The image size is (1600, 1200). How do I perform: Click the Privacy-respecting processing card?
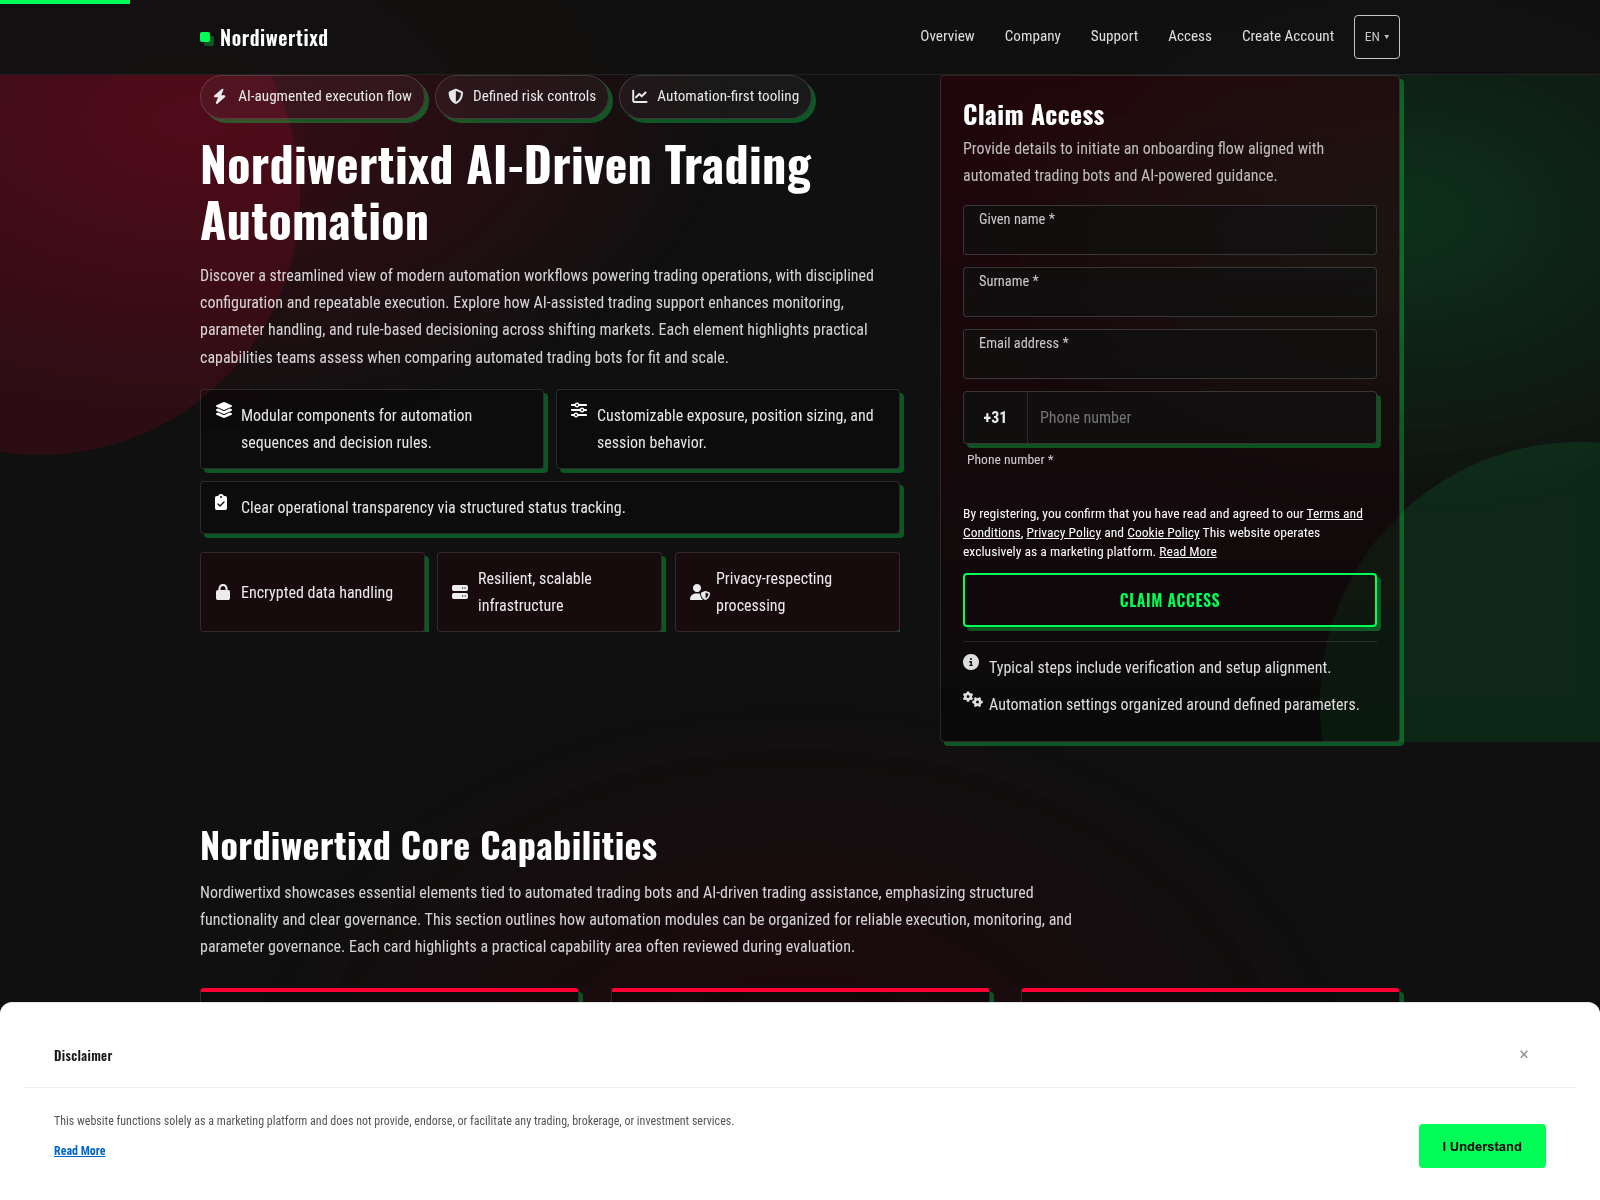[x=787, y=592]
